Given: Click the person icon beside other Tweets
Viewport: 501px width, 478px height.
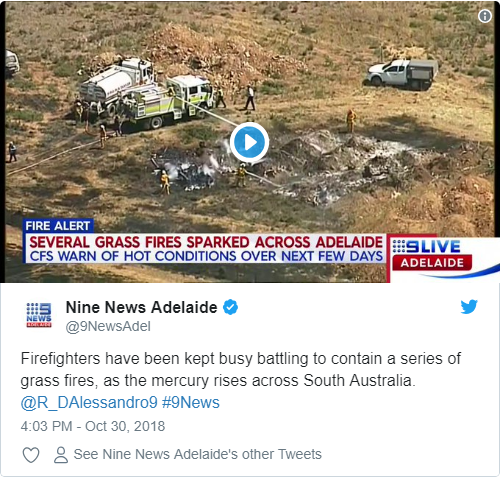Looking at the screenshot, I should click(x=61, y=455).
